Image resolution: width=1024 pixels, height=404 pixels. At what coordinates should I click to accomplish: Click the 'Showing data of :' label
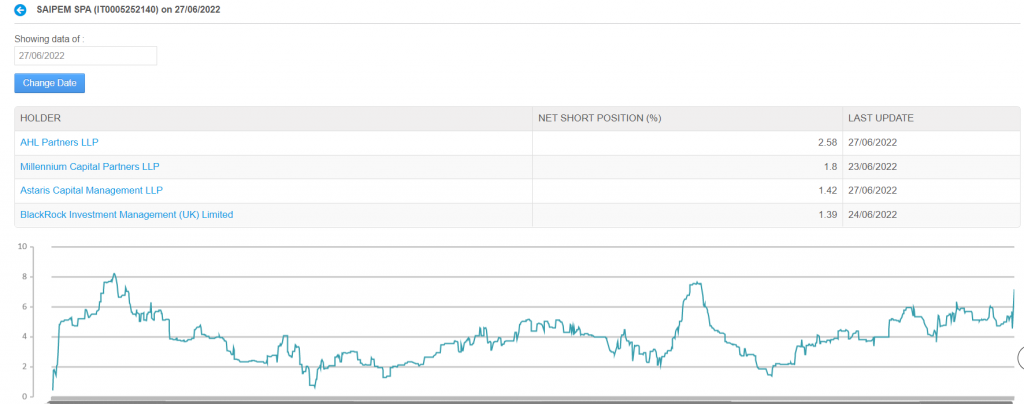coord(50,39)
